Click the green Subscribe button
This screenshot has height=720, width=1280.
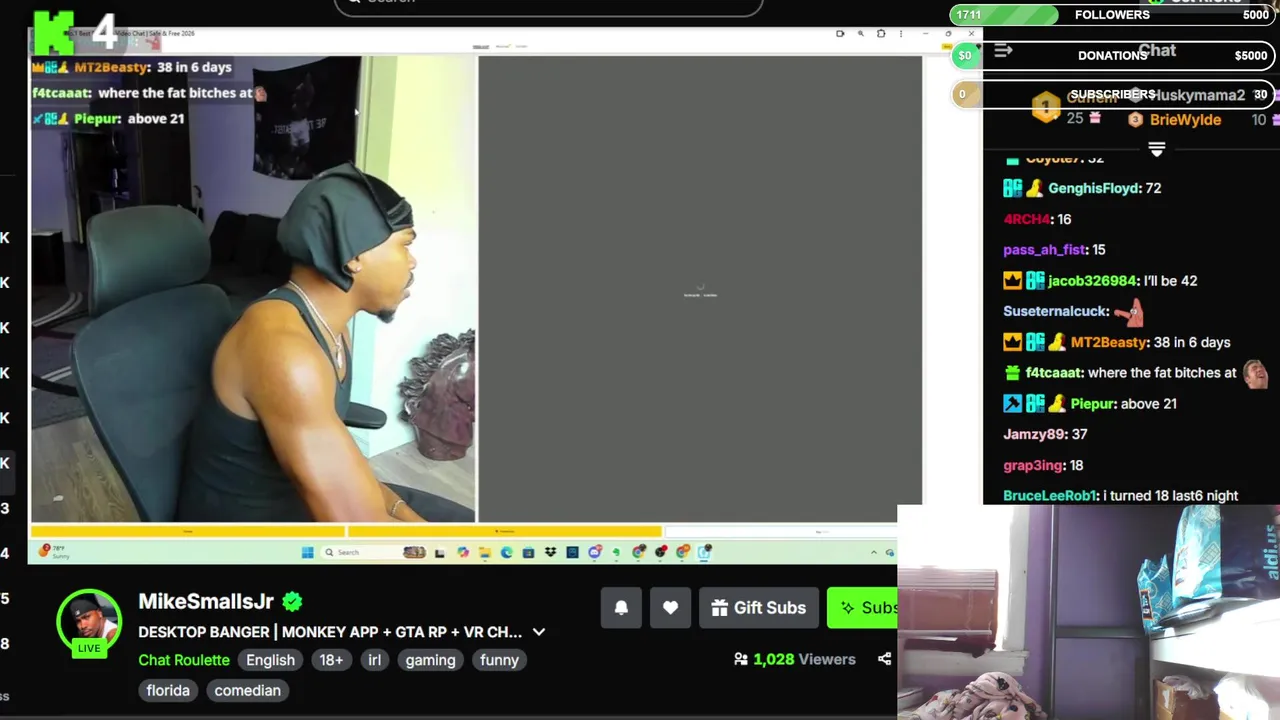click(862, 607)
